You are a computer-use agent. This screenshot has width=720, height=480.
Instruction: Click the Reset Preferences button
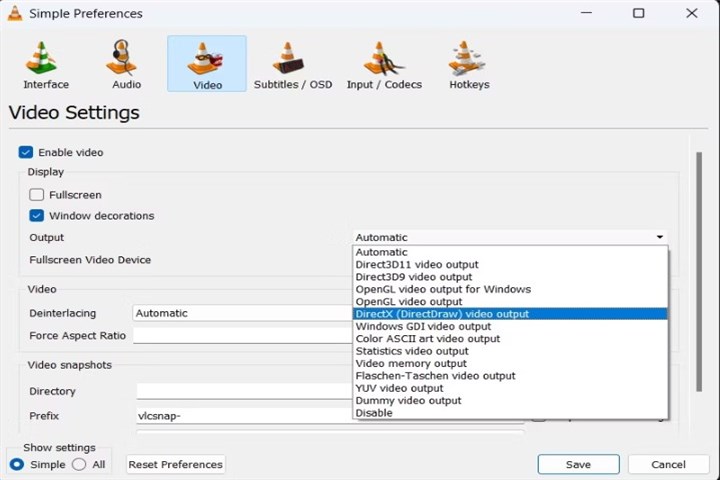[x=175, y=464]
